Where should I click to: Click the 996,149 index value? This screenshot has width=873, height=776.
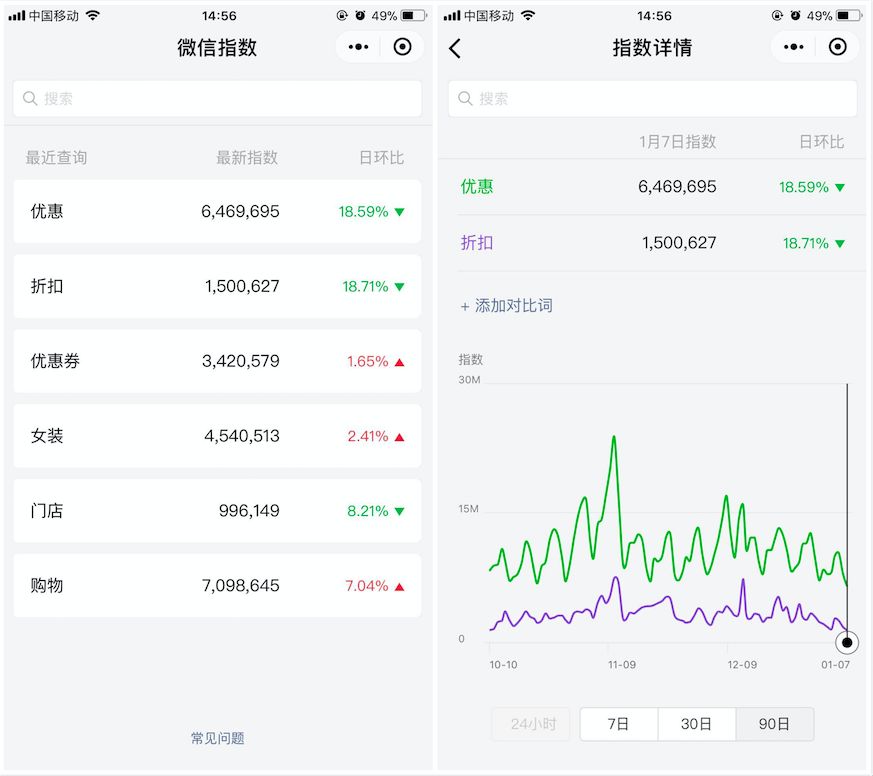pyautogui.click(x=249, y=510)
